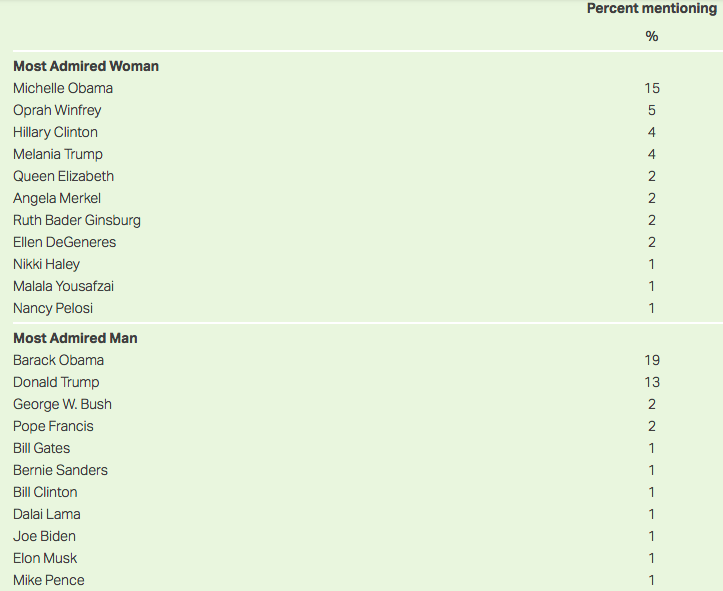Click on Hillary Clinton in the table
Viewport: 723px width, 591px height.
click(x=55, y=132)
